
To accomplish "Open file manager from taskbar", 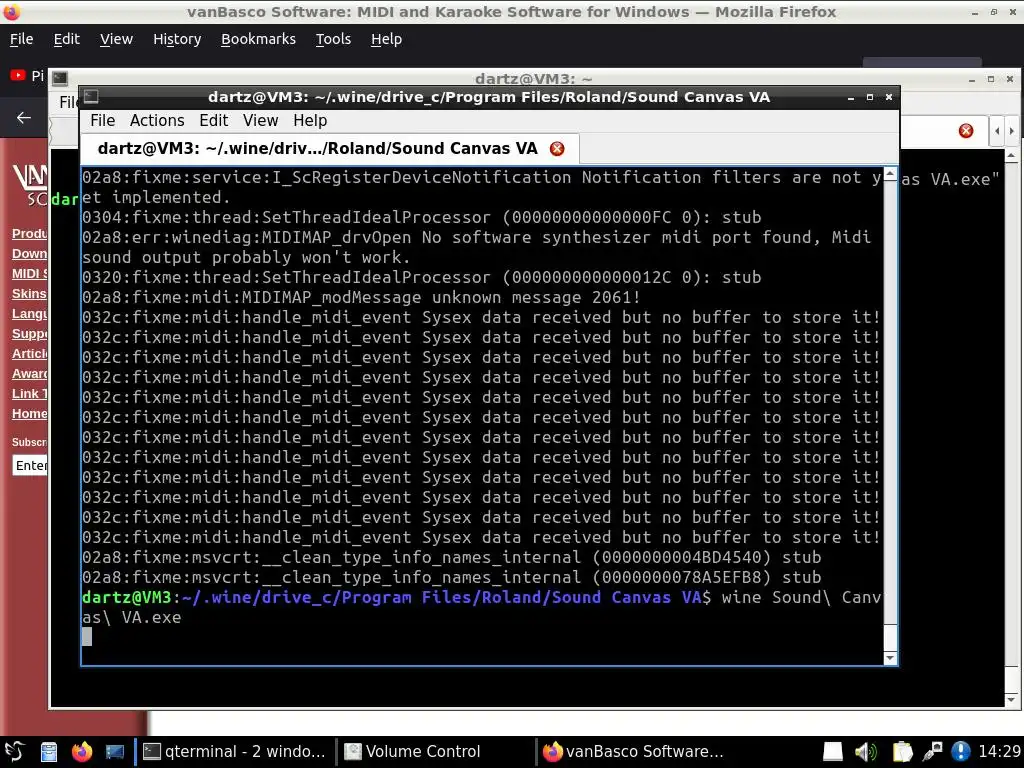I will (x=49, y=752).
